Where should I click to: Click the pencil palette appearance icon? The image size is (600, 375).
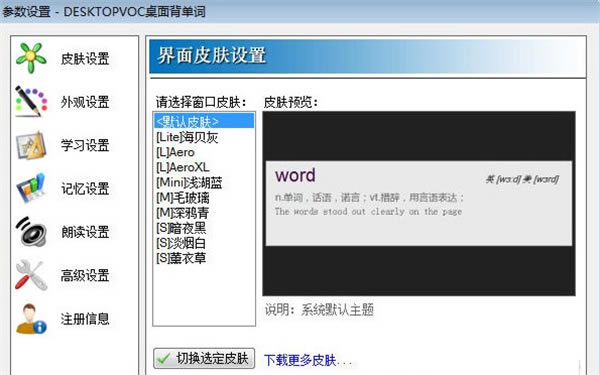(x=31, y=101)
